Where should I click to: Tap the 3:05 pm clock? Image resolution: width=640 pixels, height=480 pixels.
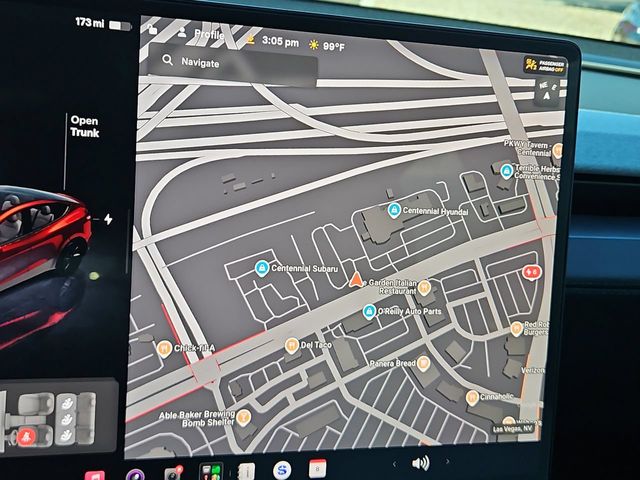tap(280, 41)
